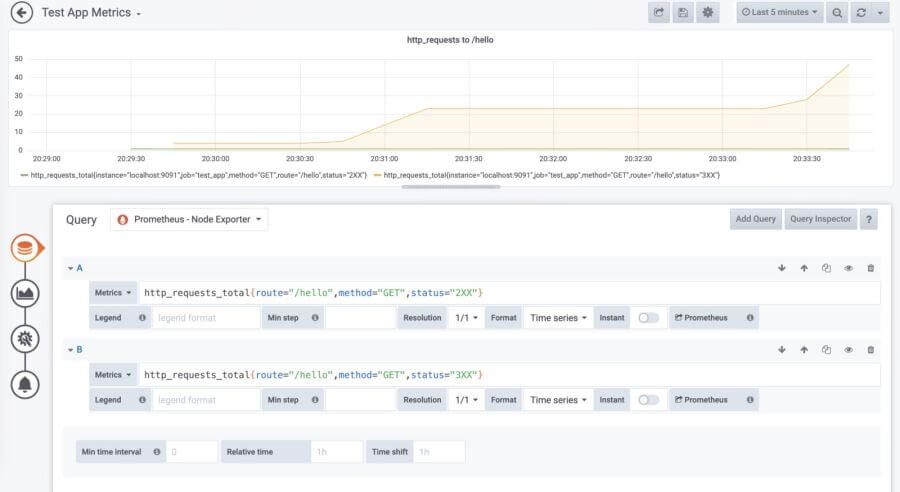Open the Last 5 minutes time picker
The height and width of the screenshot is (492, 900).
779,13
